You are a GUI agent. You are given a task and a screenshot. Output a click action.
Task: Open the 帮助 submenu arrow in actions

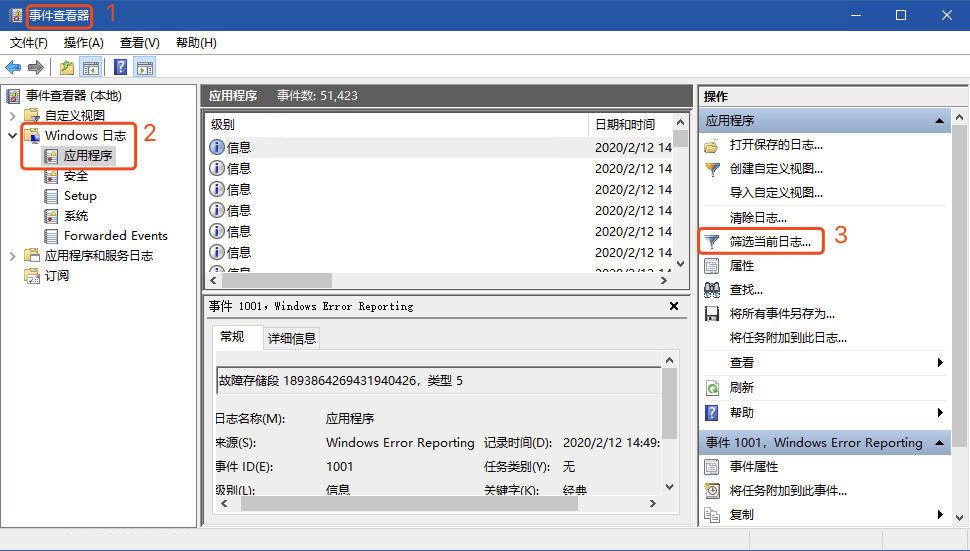click(940, 412)
